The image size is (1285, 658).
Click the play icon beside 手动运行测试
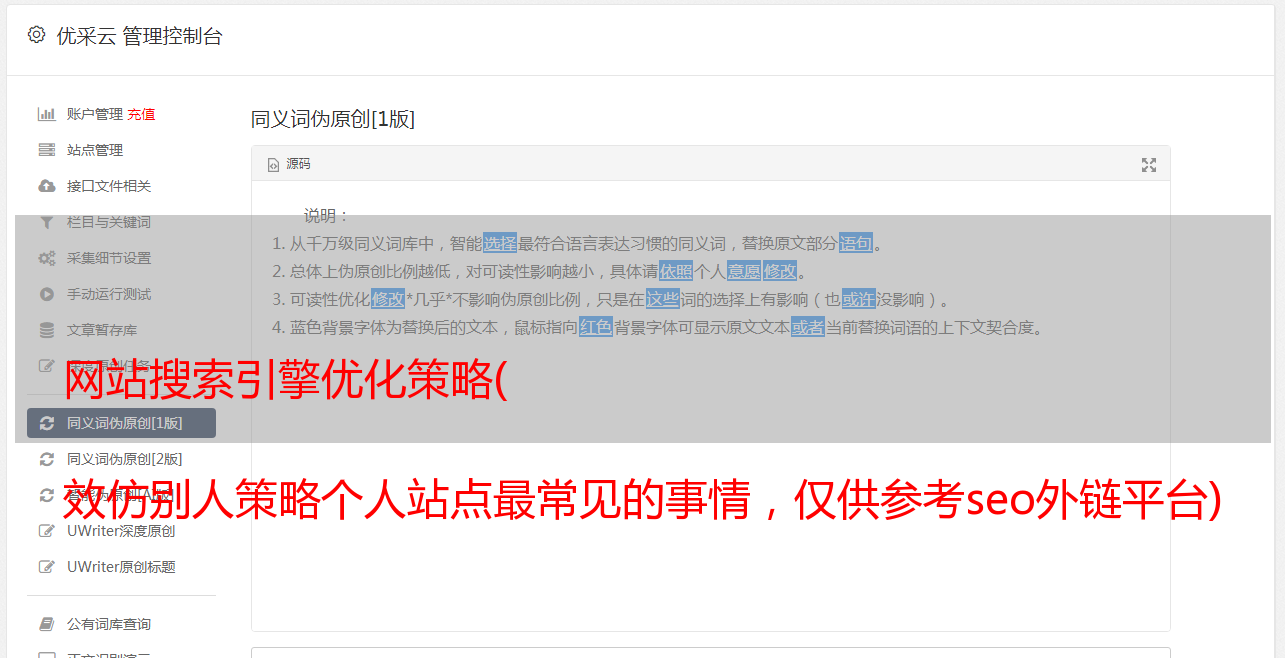46,294
